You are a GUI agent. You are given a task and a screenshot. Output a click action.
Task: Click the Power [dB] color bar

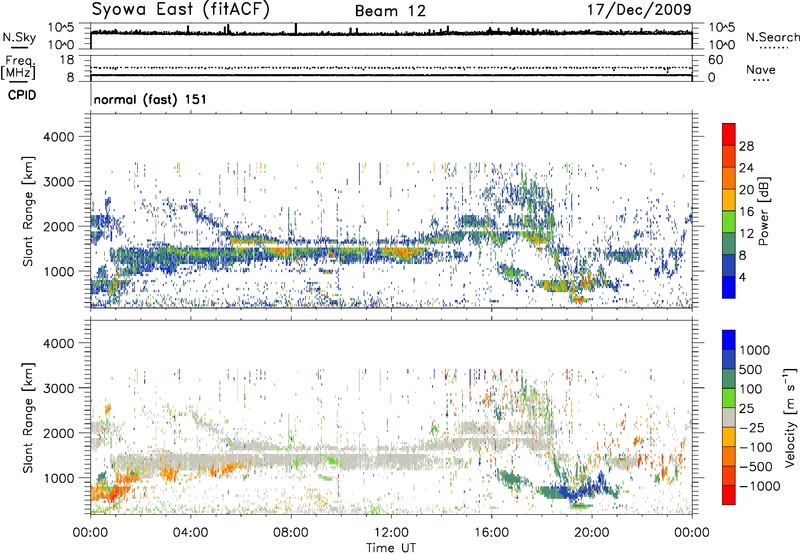tap(729, 211)
